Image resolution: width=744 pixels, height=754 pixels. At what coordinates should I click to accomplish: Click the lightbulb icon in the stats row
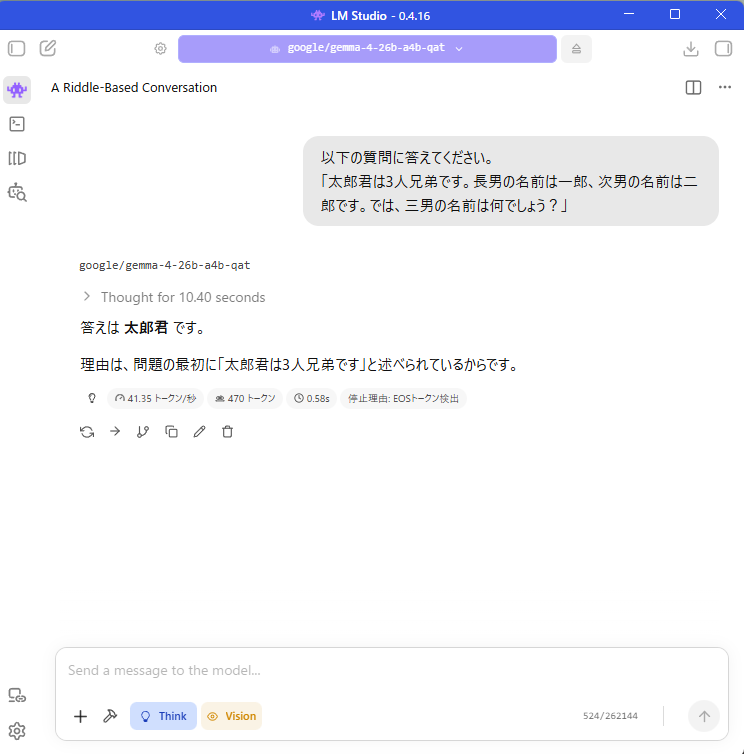coord(92,398)
